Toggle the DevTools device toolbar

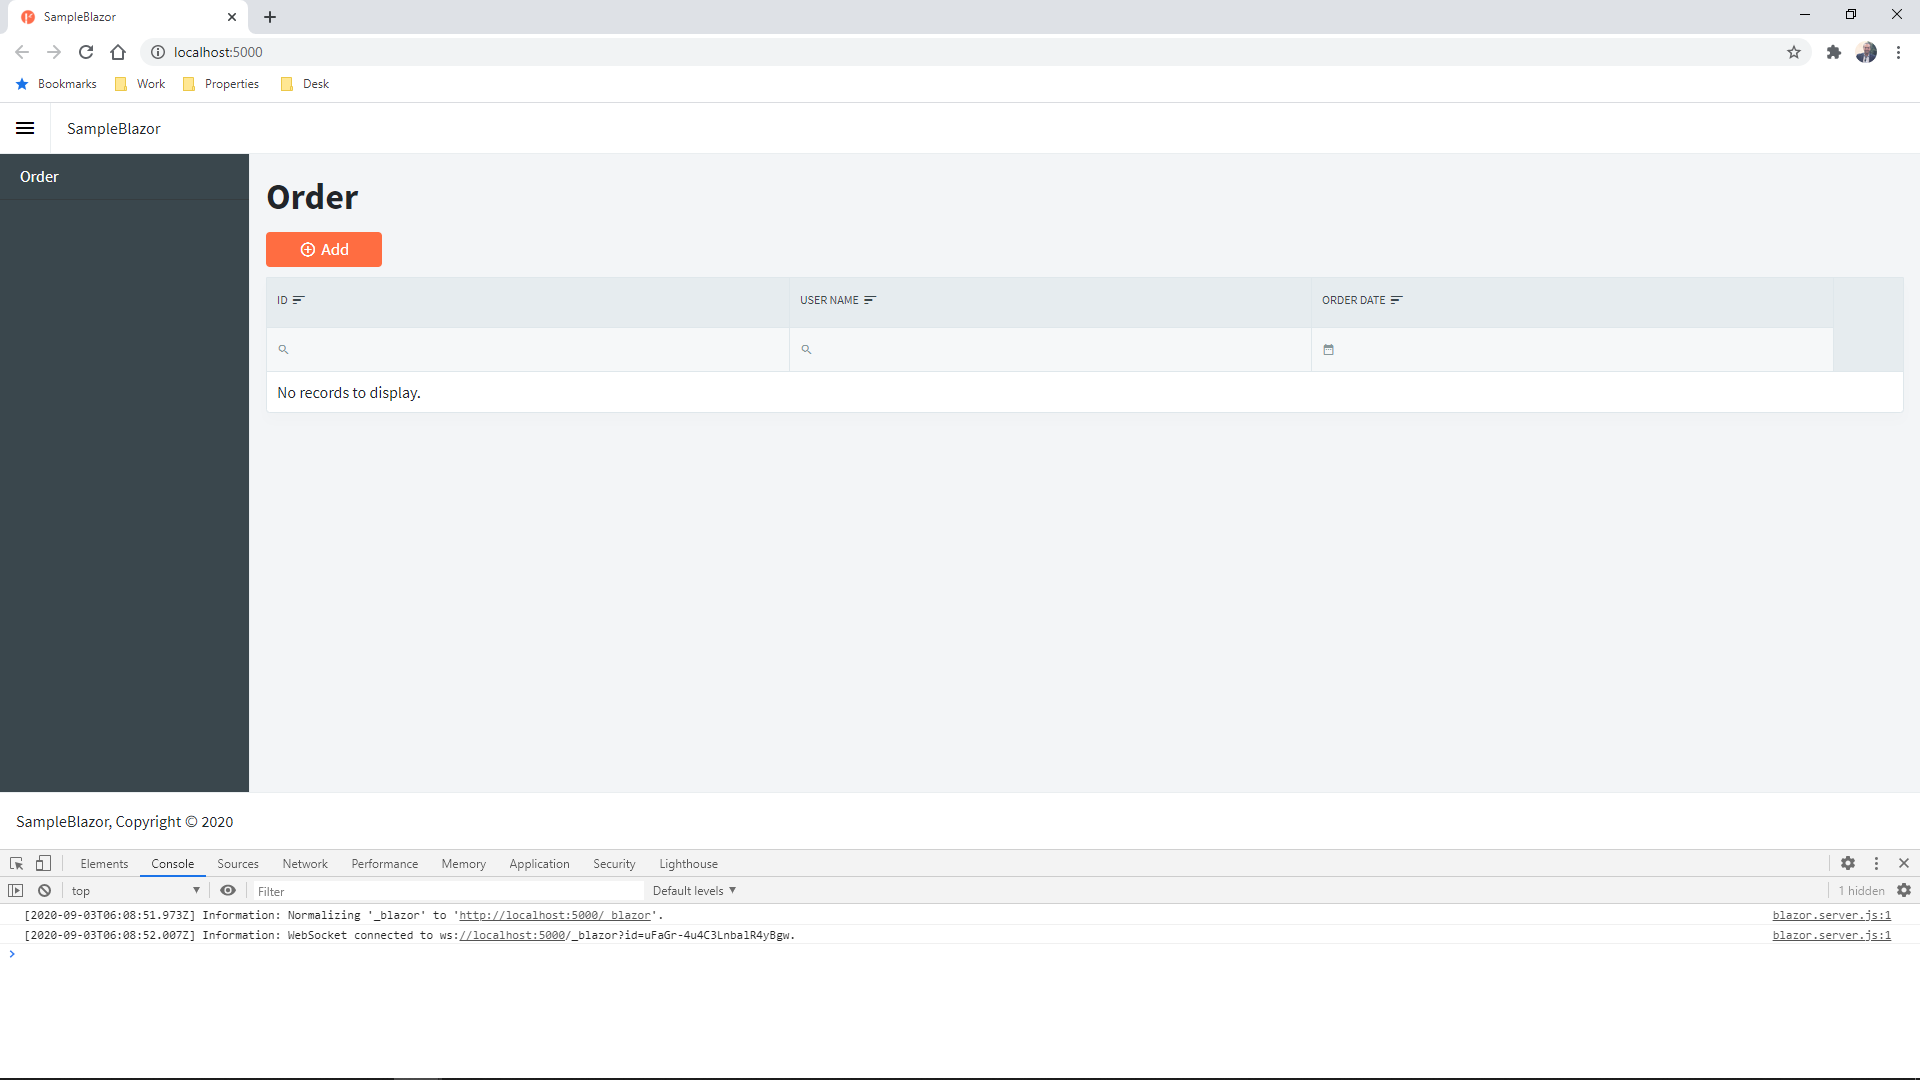point(43,864)
